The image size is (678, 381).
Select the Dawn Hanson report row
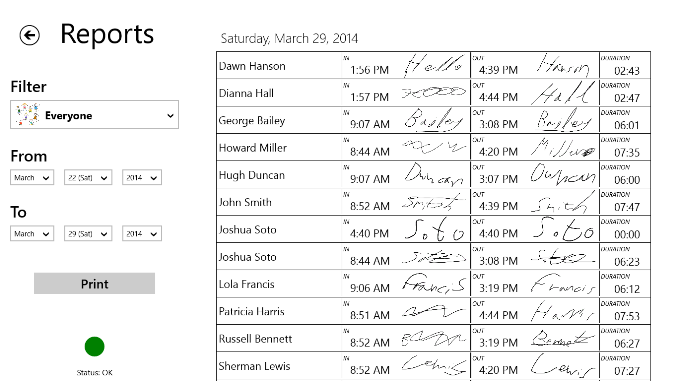pos(433,65)
